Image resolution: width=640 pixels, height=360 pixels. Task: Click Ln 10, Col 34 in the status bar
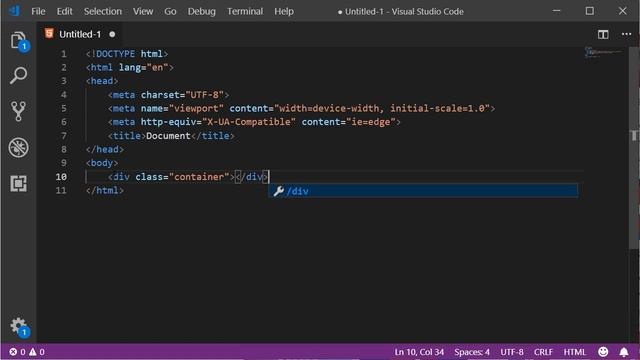click(419, 352)
